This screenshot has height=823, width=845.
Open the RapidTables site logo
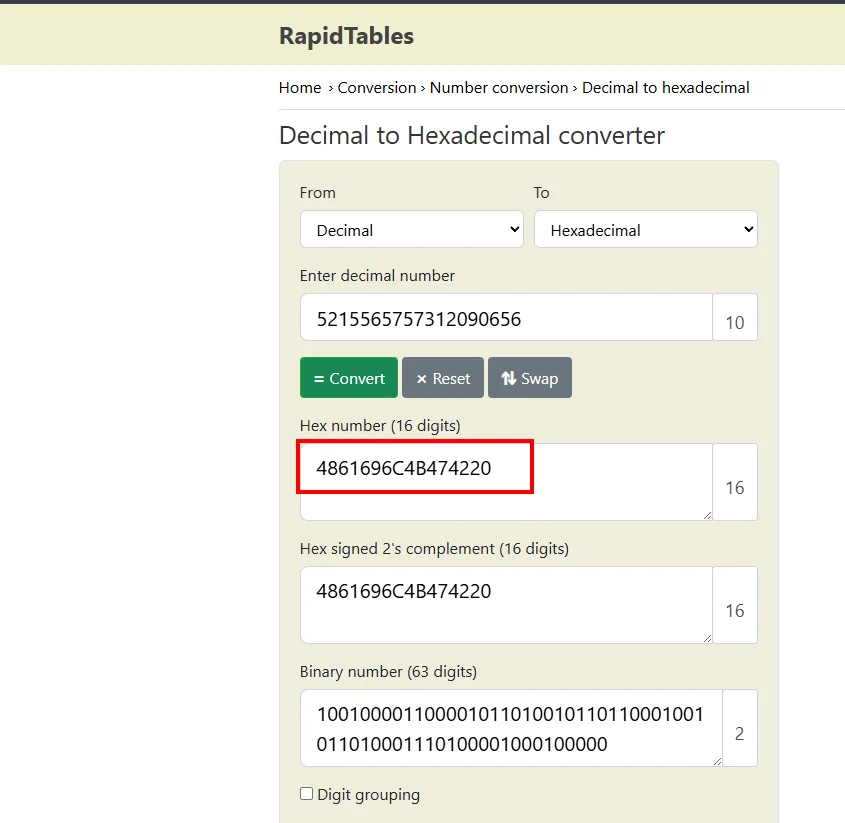pyautogui.click(x=347, y=36)
